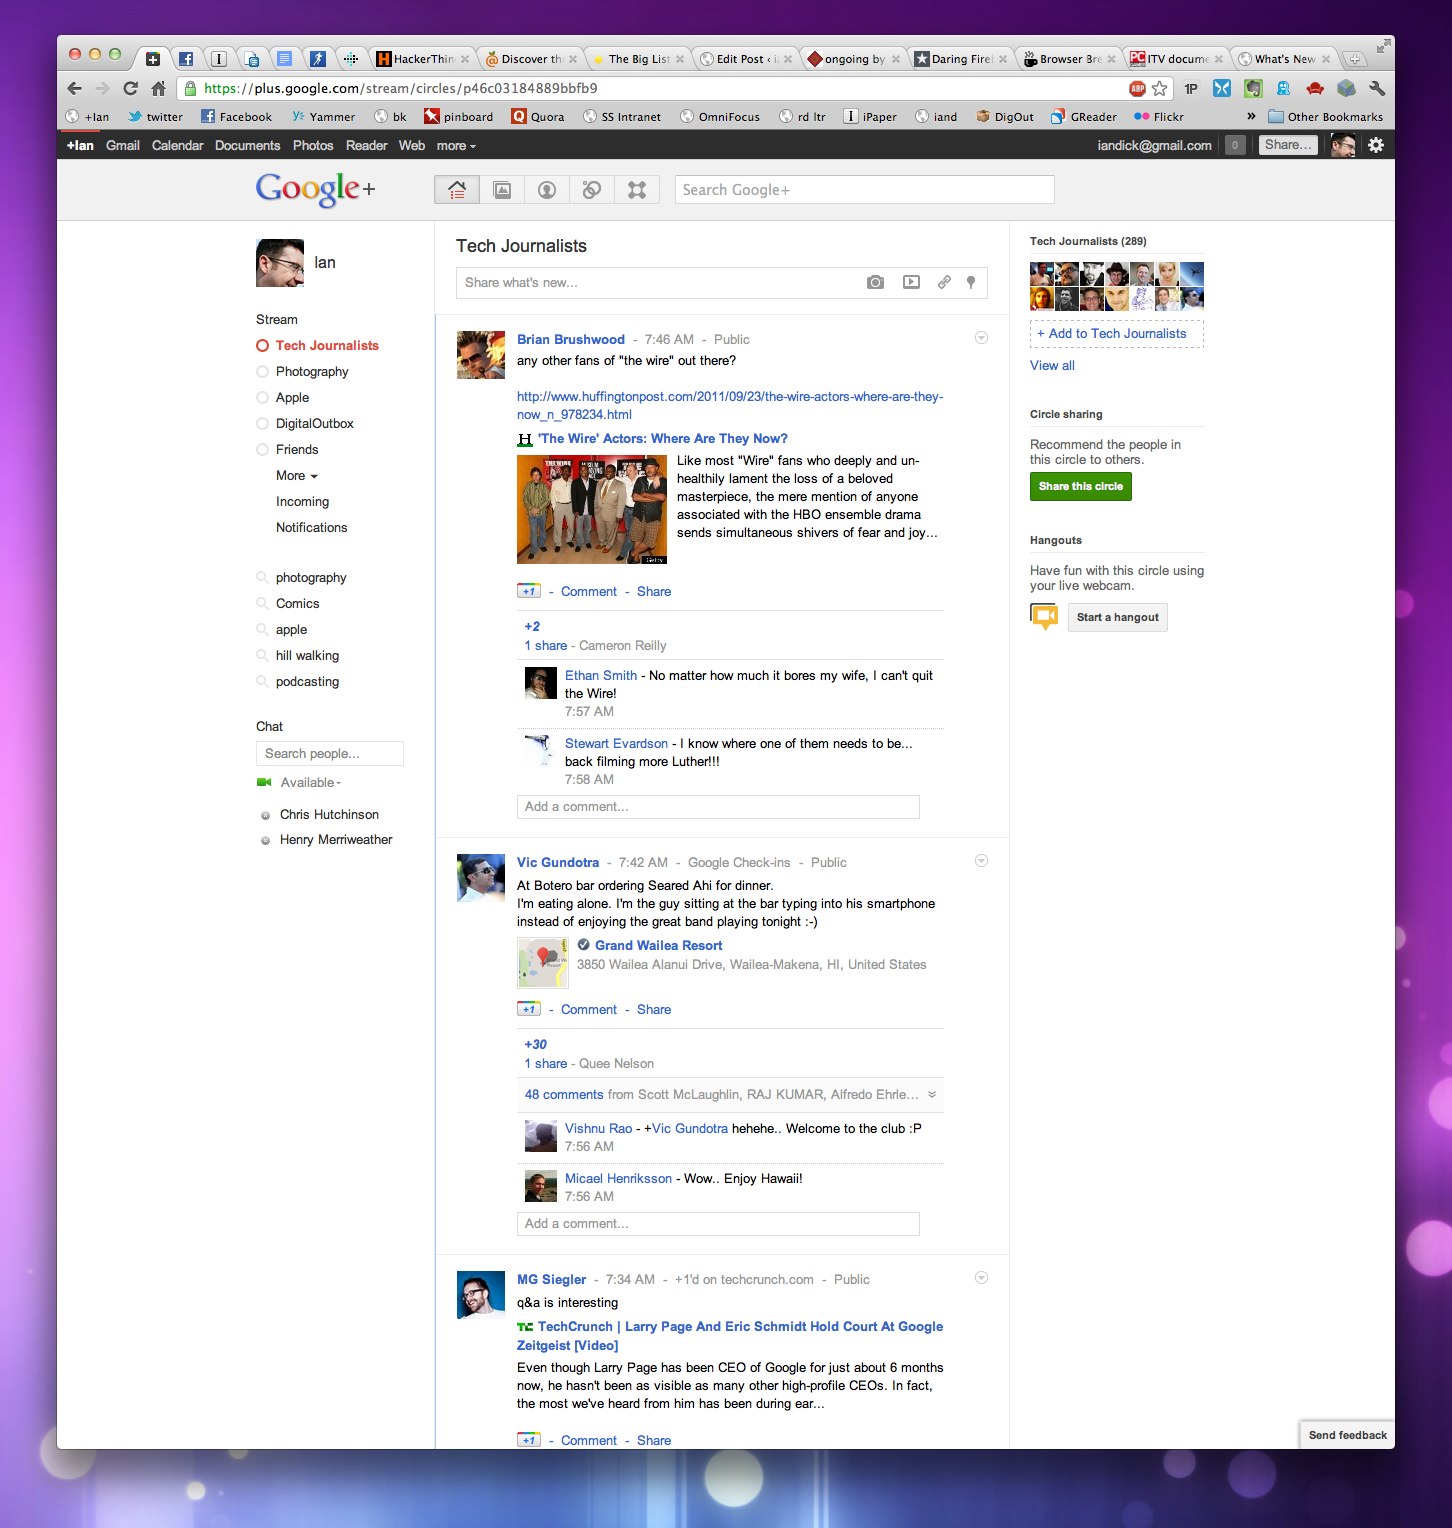
Task: Click Send feedback button
Action: click(x=1347, y=1435)
